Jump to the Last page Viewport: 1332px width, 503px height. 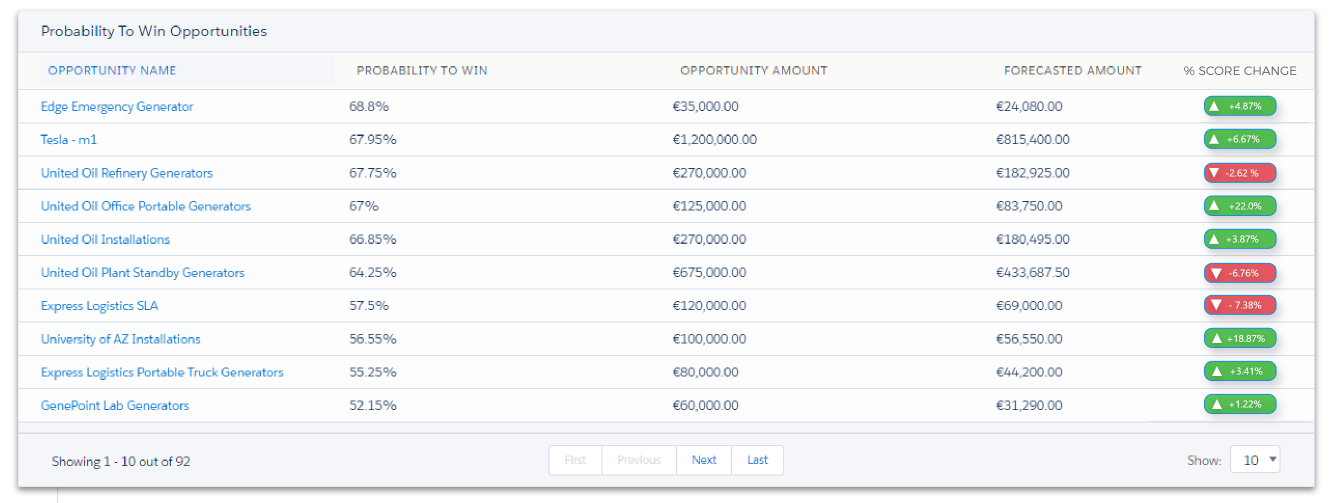click(758, 460)
